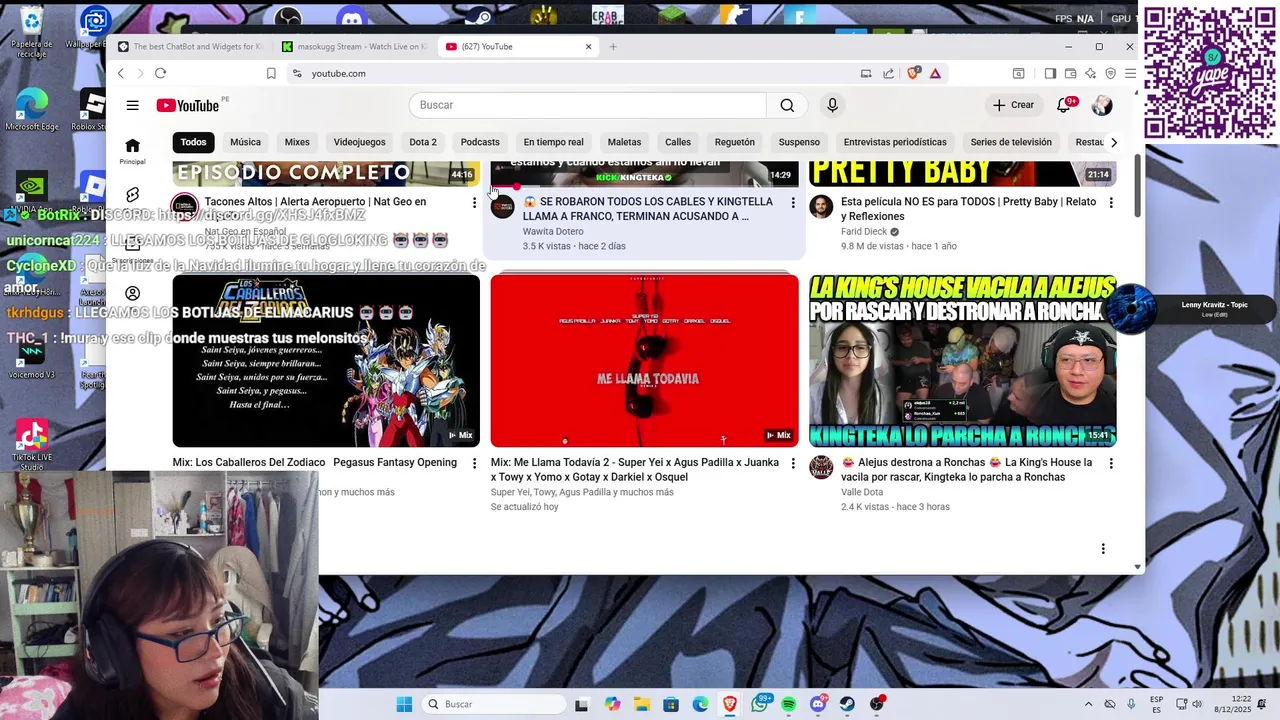Click the search magnifier button
This screenshot has width=1280, height=720.
point(787,105)
